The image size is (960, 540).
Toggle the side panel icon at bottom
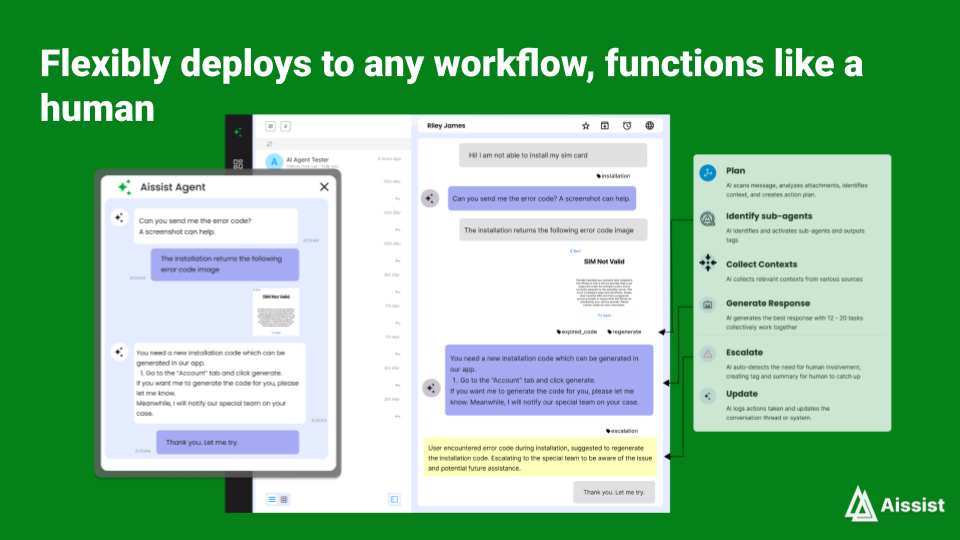[394, 499]
